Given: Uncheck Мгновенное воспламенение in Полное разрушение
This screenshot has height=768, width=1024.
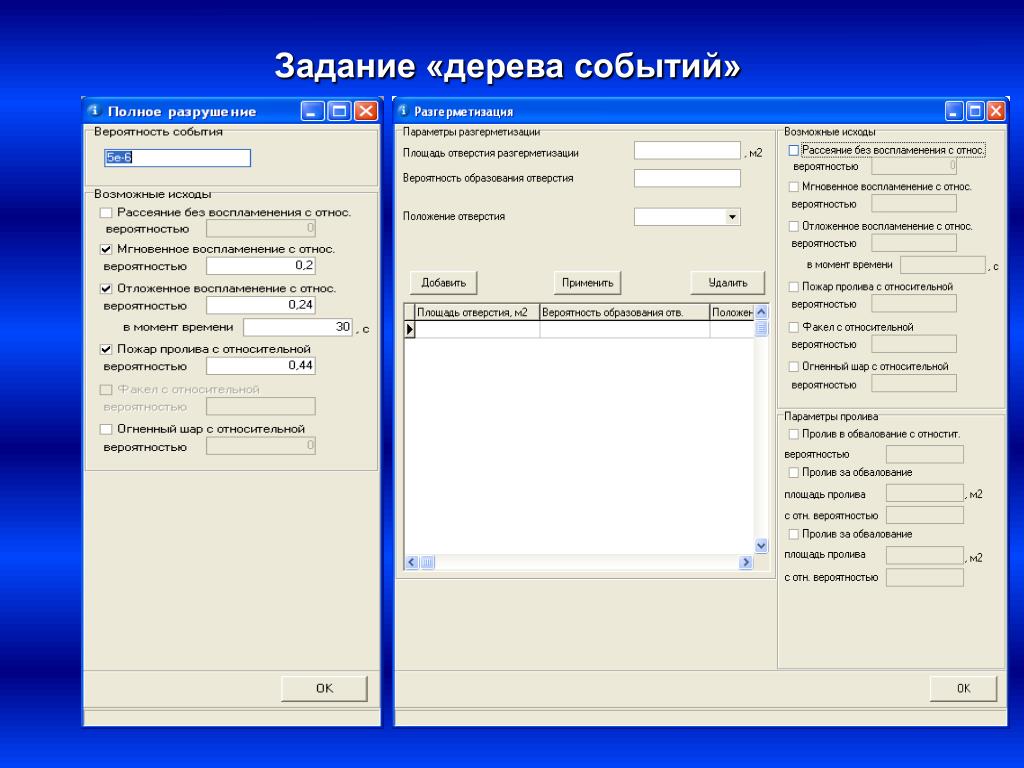Looking at the screenshot, I should [x=106, y=249].
